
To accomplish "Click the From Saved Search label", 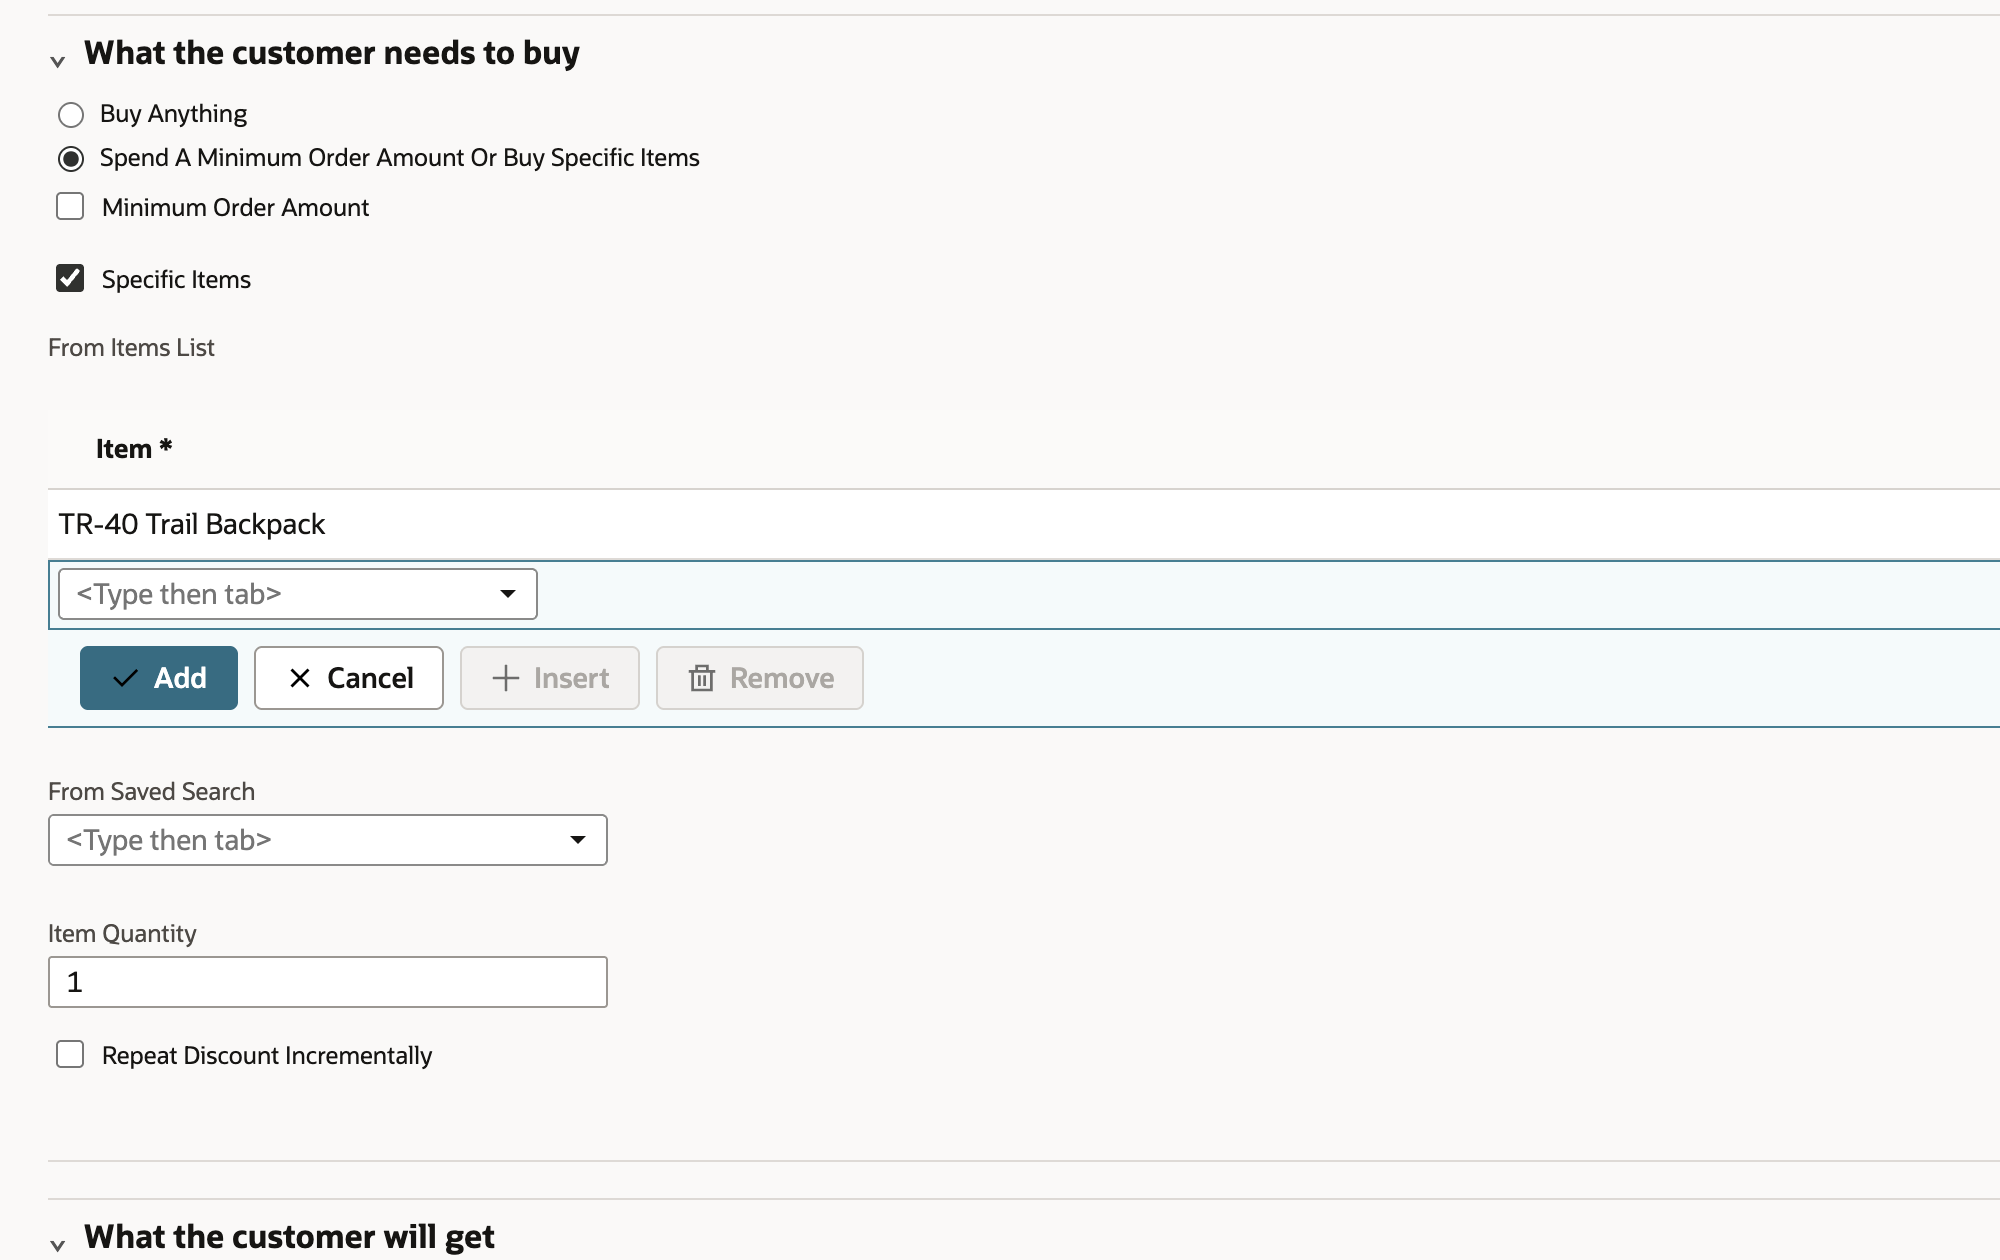I will click(151, 792).
